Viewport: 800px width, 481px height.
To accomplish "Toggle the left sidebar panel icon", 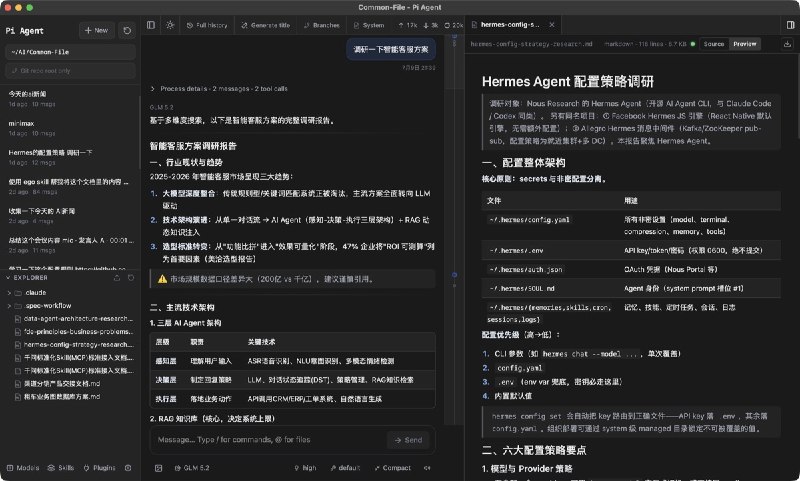I will [x=151, y=25].
